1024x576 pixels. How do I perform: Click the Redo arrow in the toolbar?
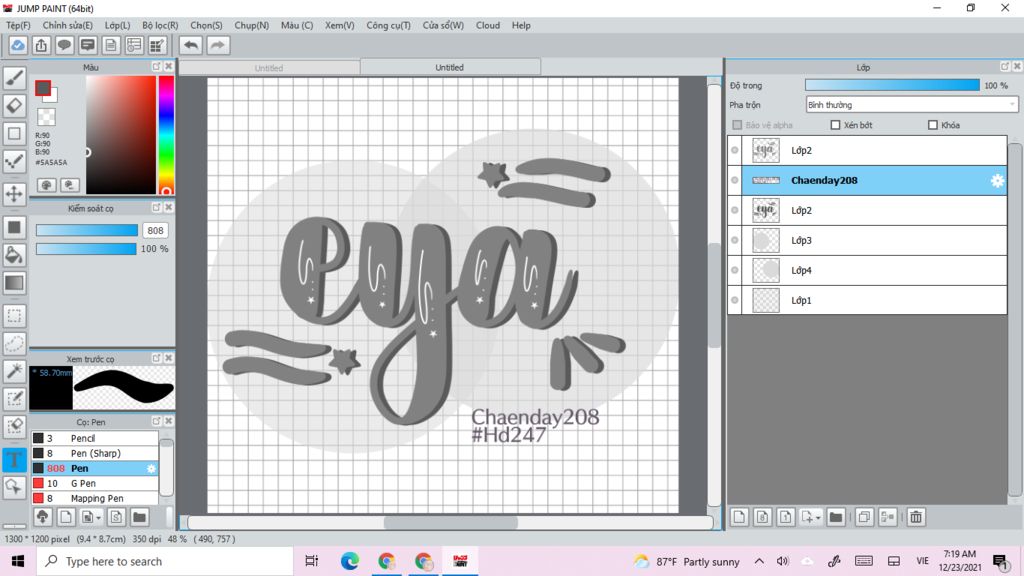[x=218, y=45]
